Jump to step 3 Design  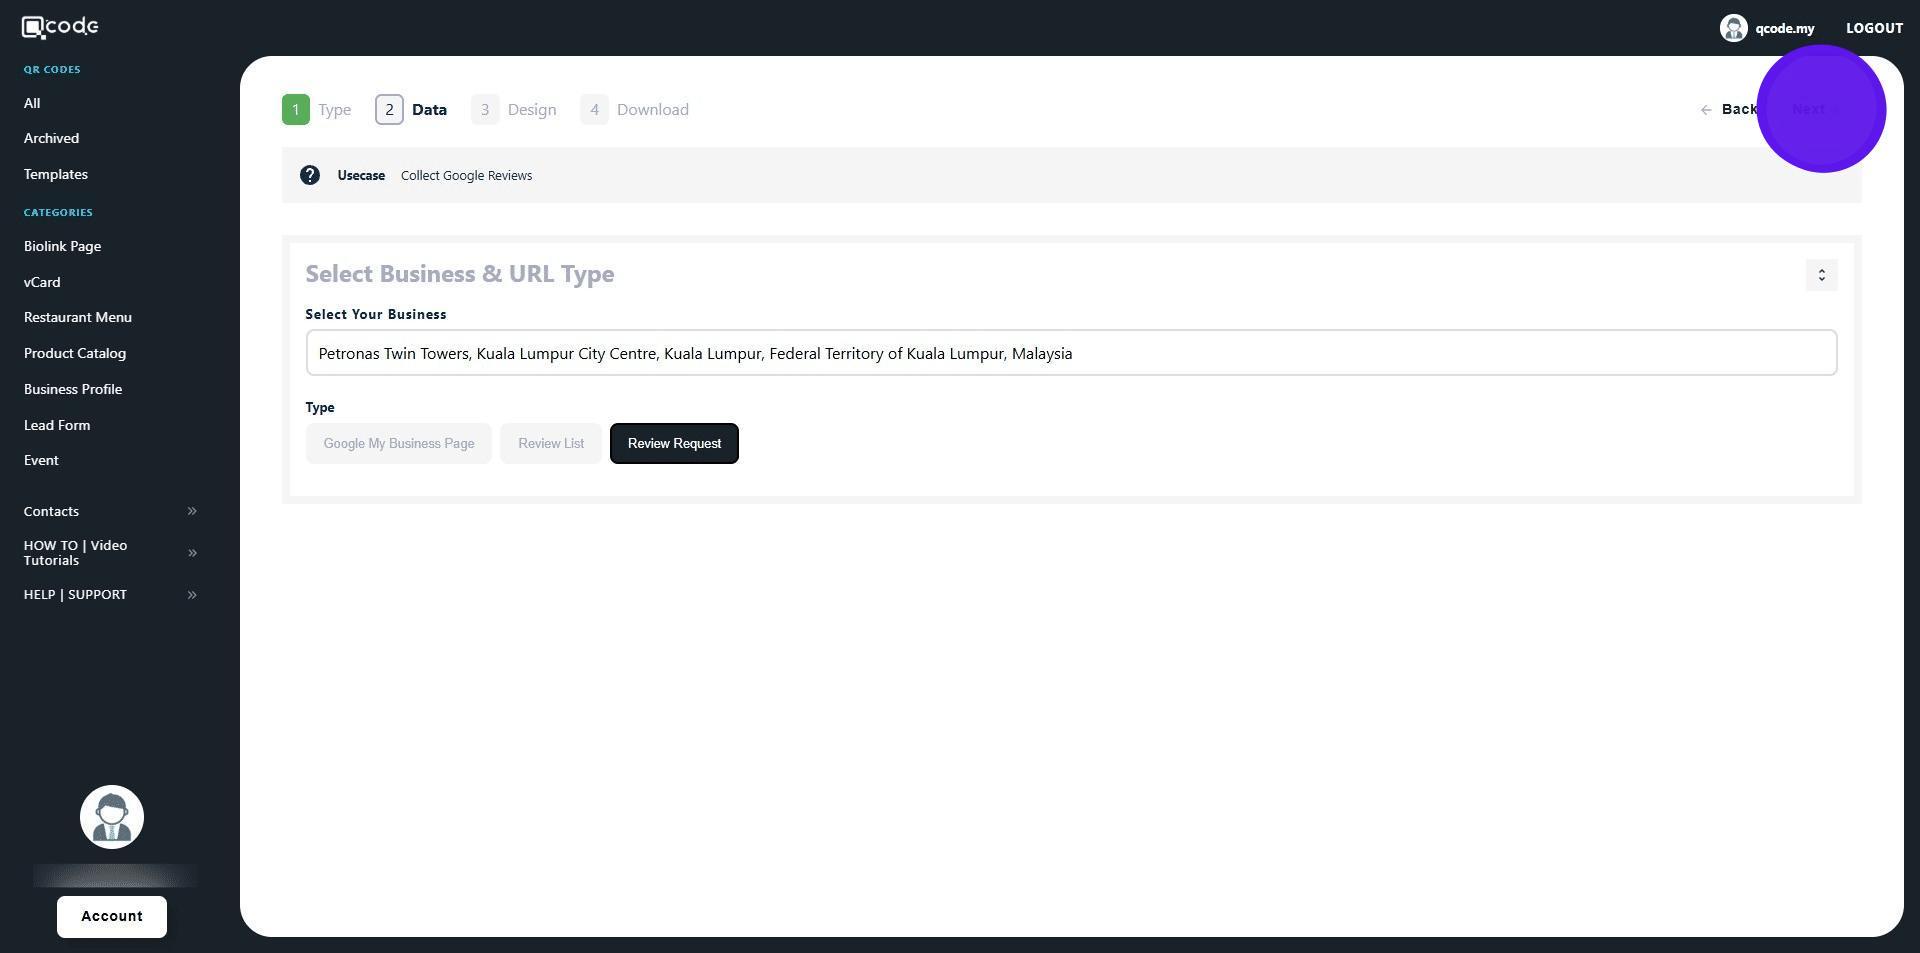click(x=514, y=110)
